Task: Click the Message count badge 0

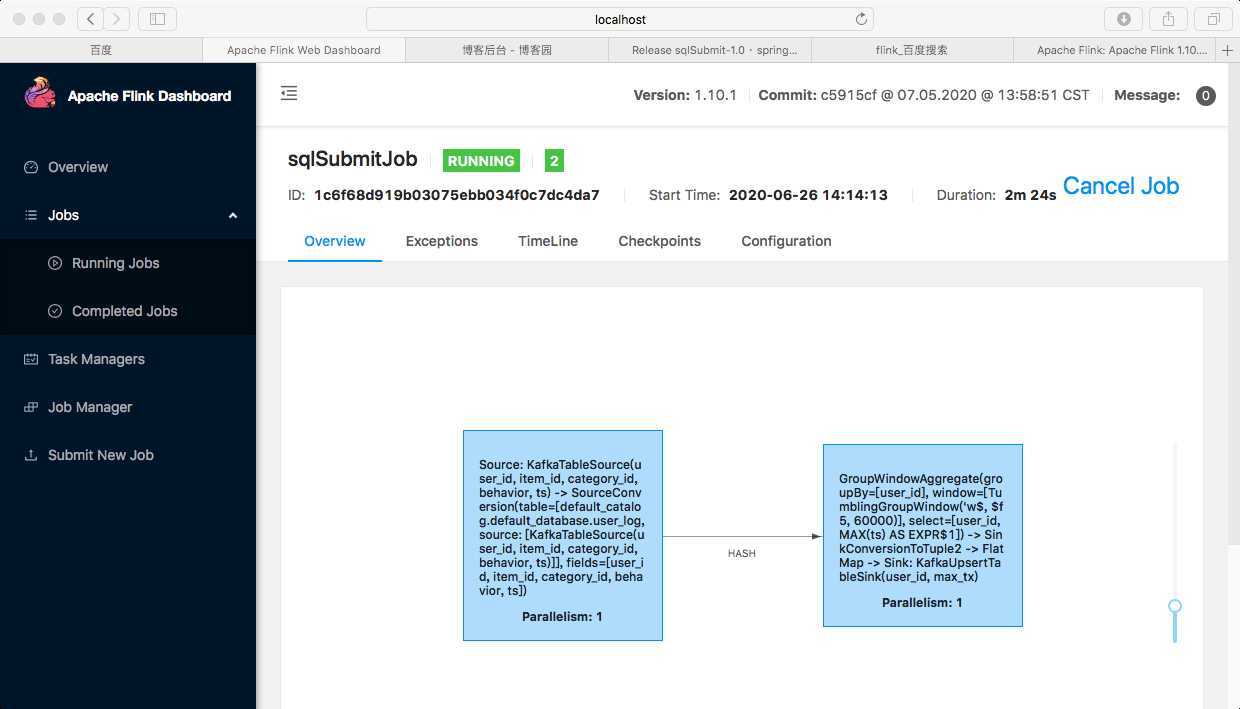Action: (x=1206, y=96)
